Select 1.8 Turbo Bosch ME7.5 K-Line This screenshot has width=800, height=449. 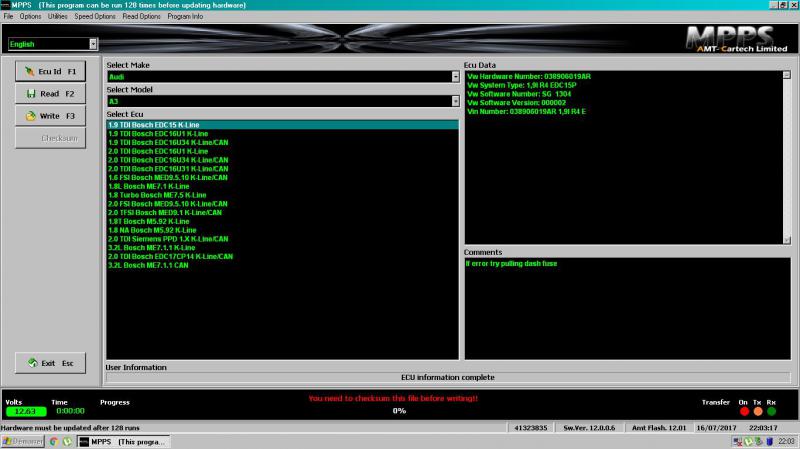(283, 195)
